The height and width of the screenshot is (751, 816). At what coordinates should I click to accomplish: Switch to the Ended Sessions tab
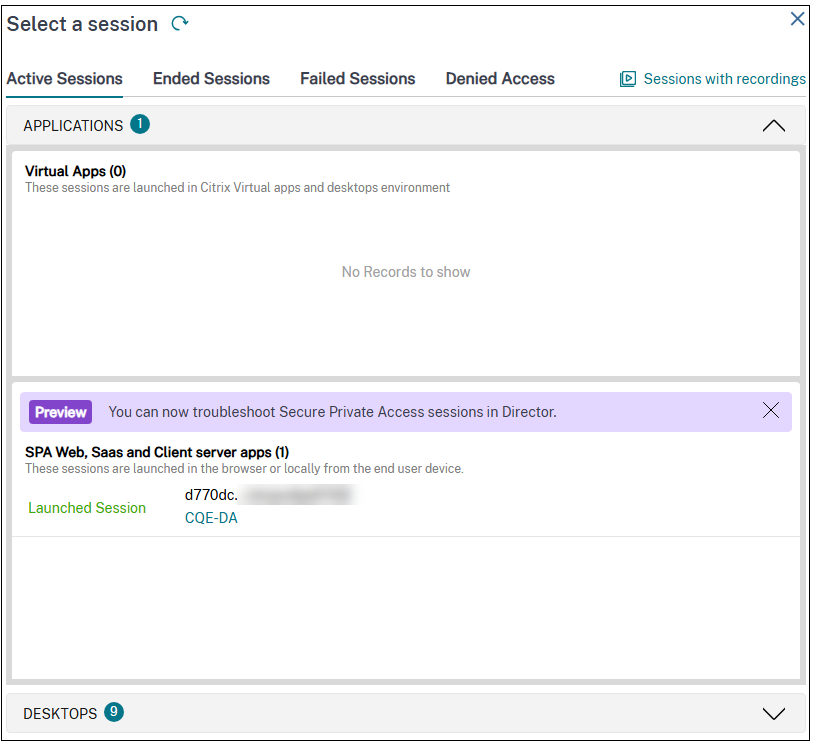211,79
